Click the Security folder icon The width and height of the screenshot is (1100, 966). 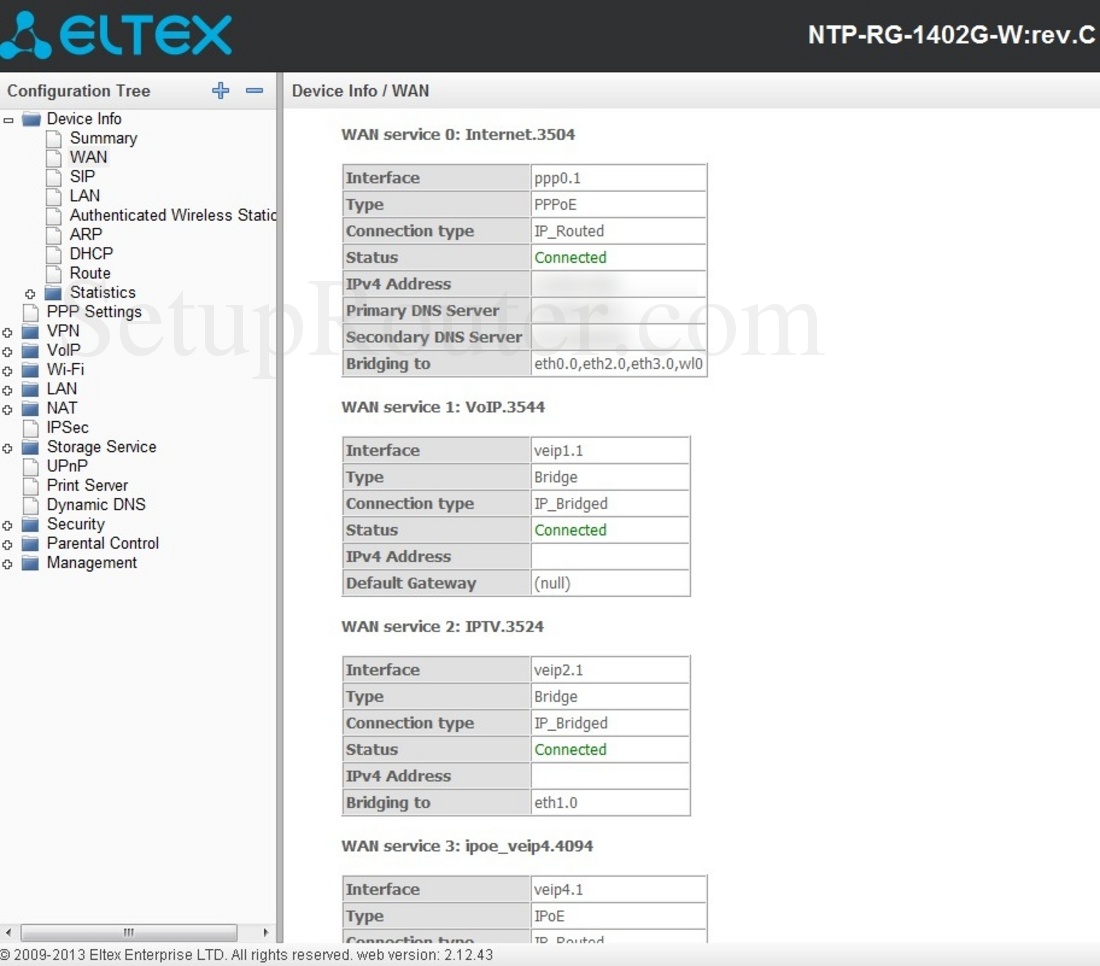[x=31, y=524]
